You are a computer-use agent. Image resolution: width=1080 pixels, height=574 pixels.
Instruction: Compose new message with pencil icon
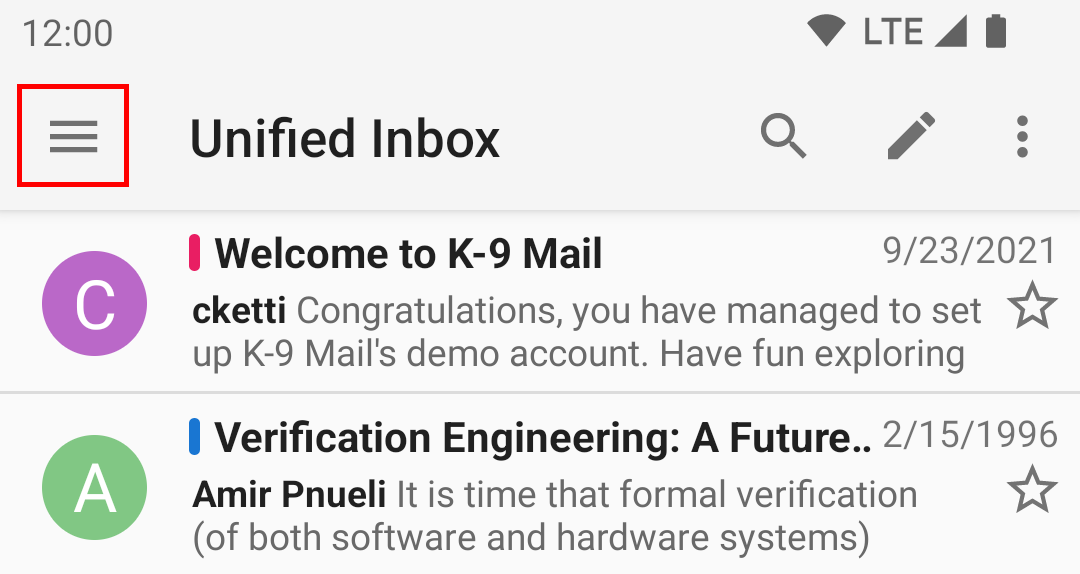pyautogui.click(x=911, y=136)
